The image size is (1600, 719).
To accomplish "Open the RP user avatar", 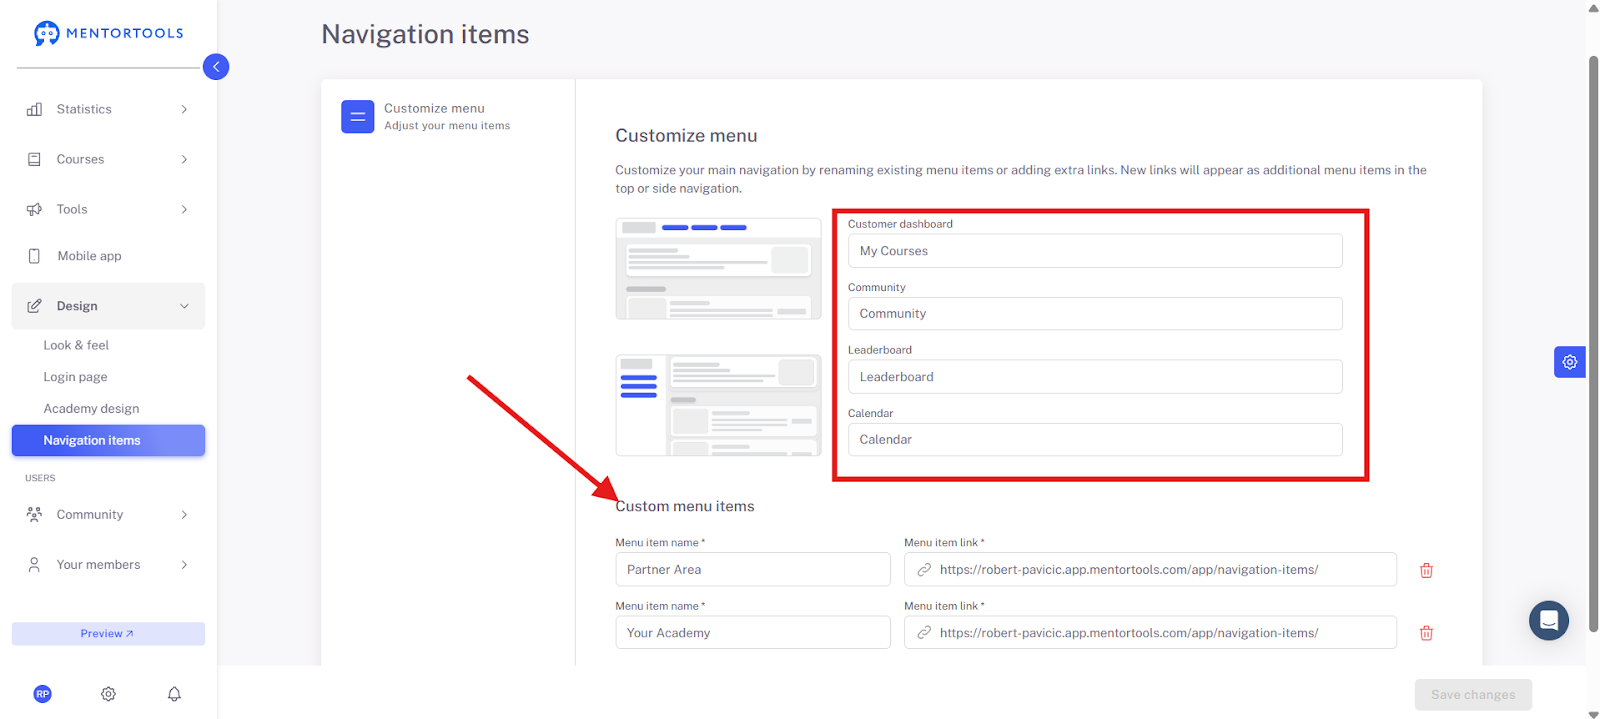I will tap(42, 694).
